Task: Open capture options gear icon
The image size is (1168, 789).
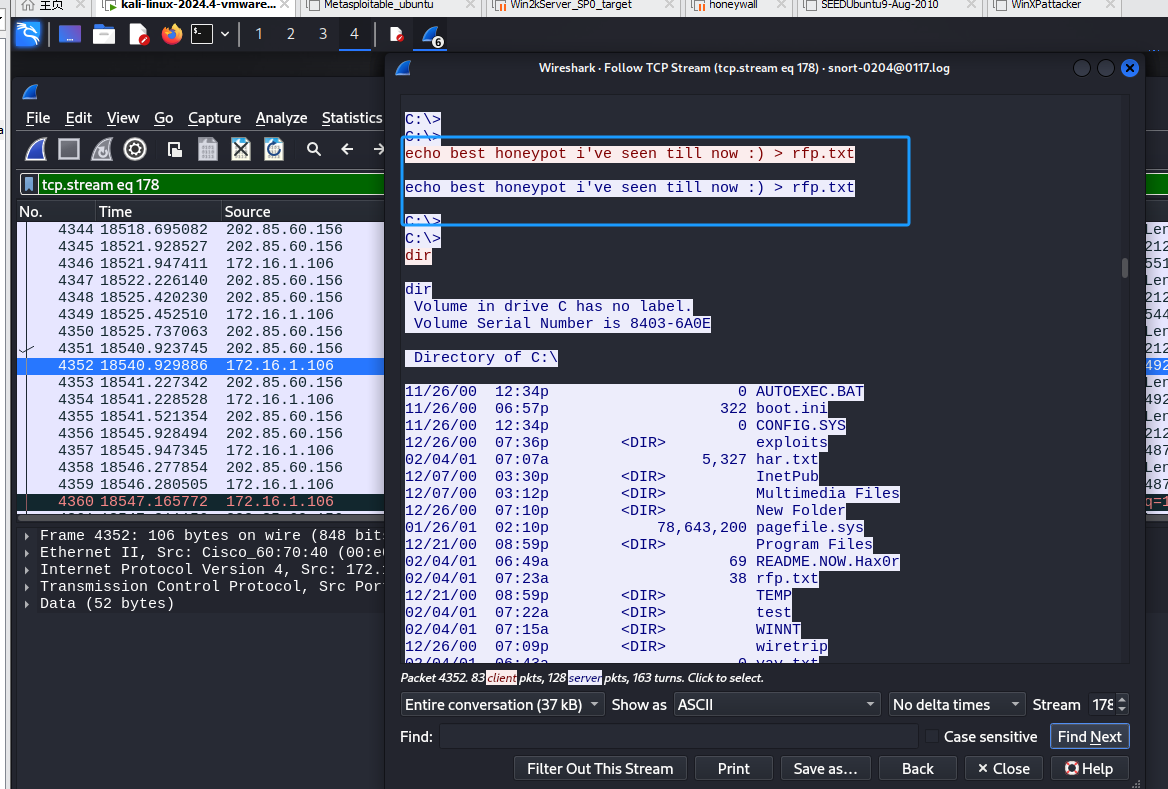Action: point(135,150)
